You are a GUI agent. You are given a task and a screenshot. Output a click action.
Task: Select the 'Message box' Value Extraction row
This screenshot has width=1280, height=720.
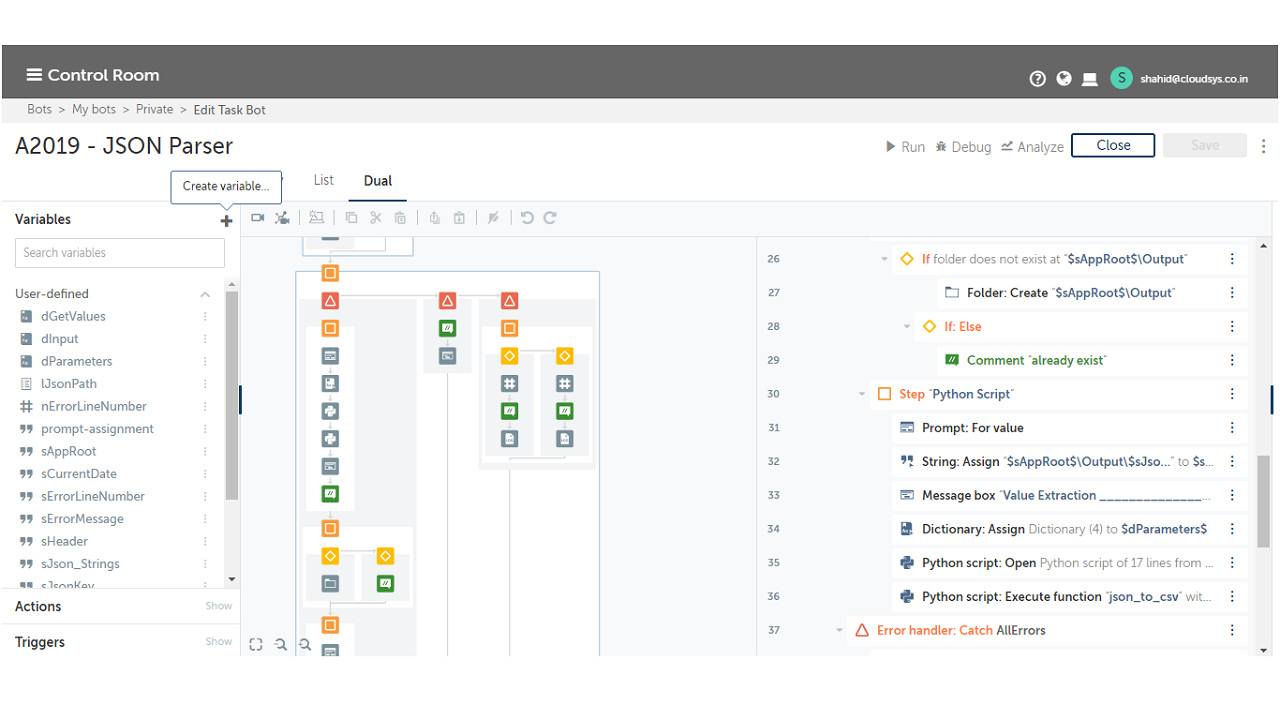[x=1070, y=495]
